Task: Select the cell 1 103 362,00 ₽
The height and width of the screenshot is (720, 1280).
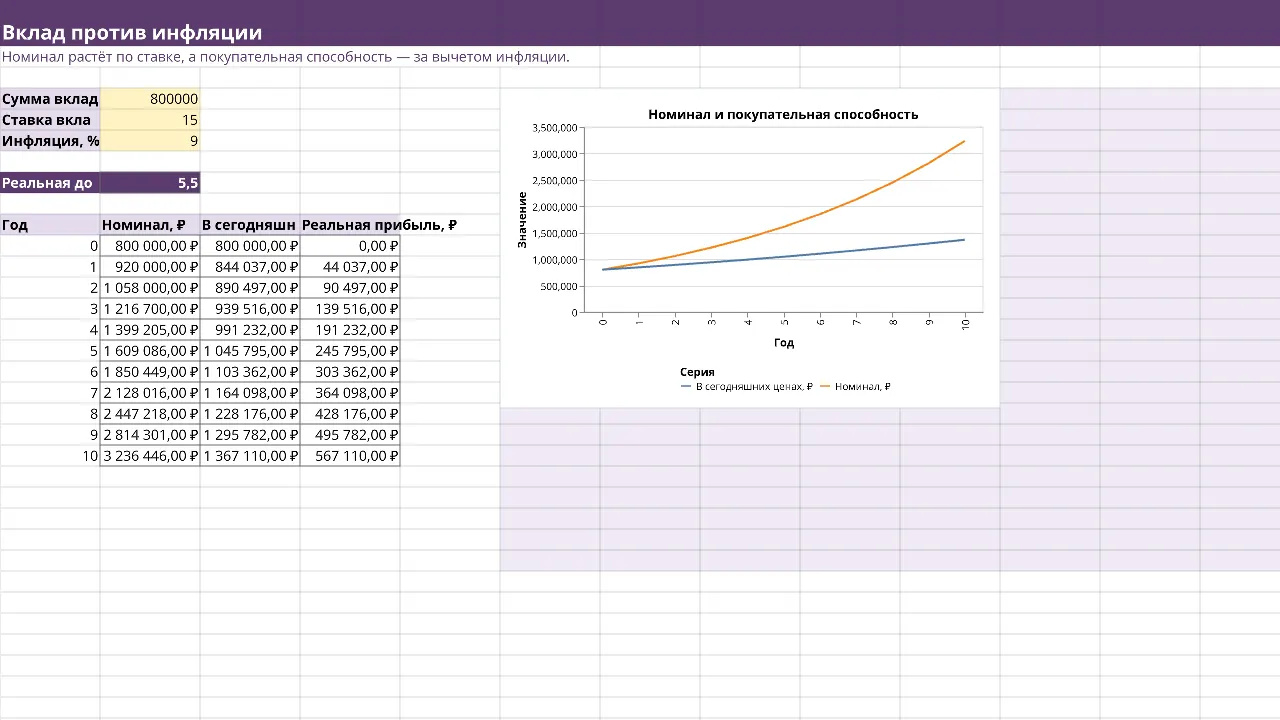Action: (x=250, y=372)
